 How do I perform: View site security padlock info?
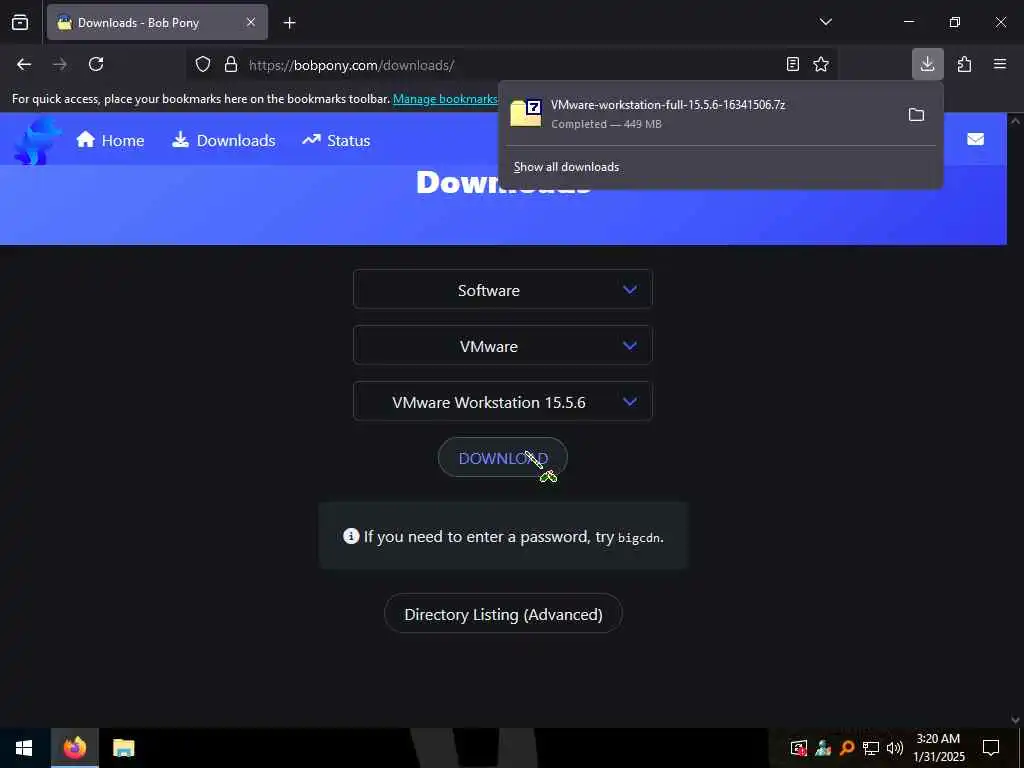click(x=231, y=65)
